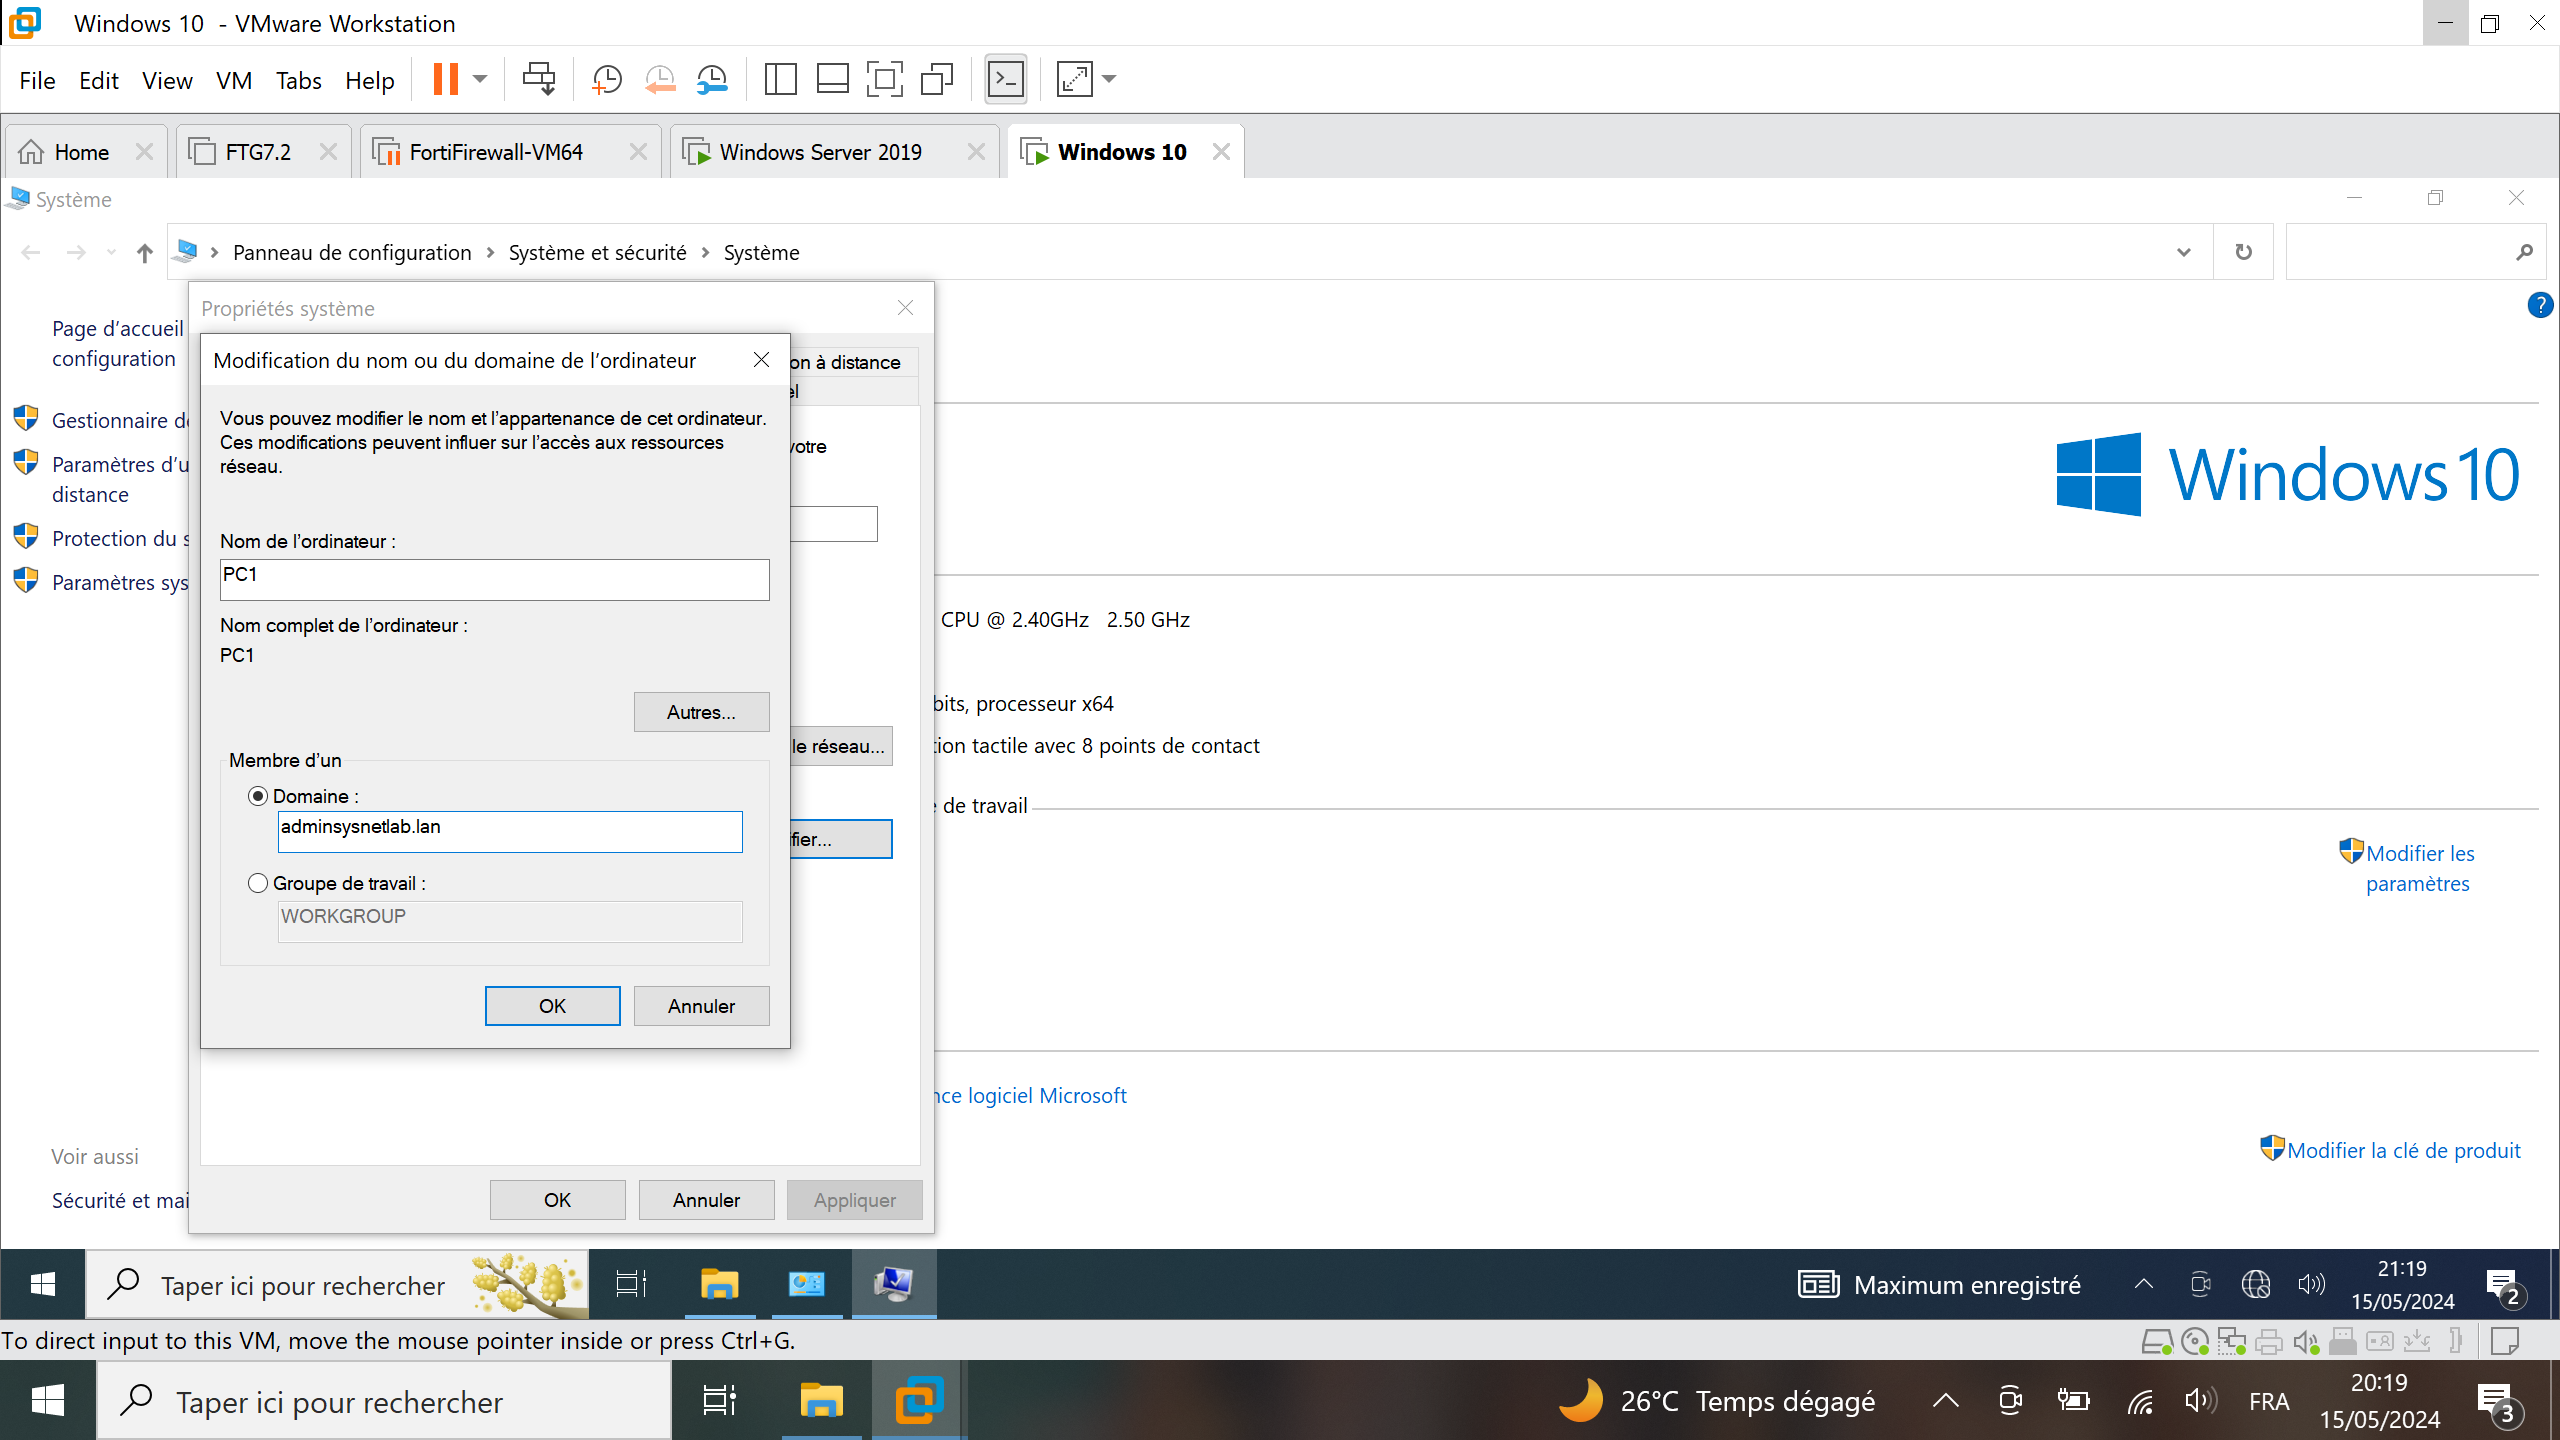Click Système et sécurité breadcrumb
The image size is (2560, 1440).
tap(598, 252)
